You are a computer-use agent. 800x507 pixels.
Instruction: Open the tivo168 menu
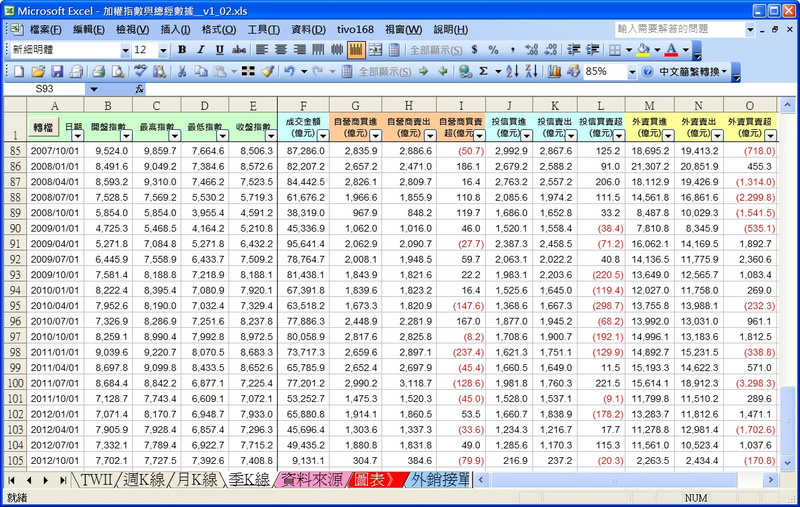[355, 30]
